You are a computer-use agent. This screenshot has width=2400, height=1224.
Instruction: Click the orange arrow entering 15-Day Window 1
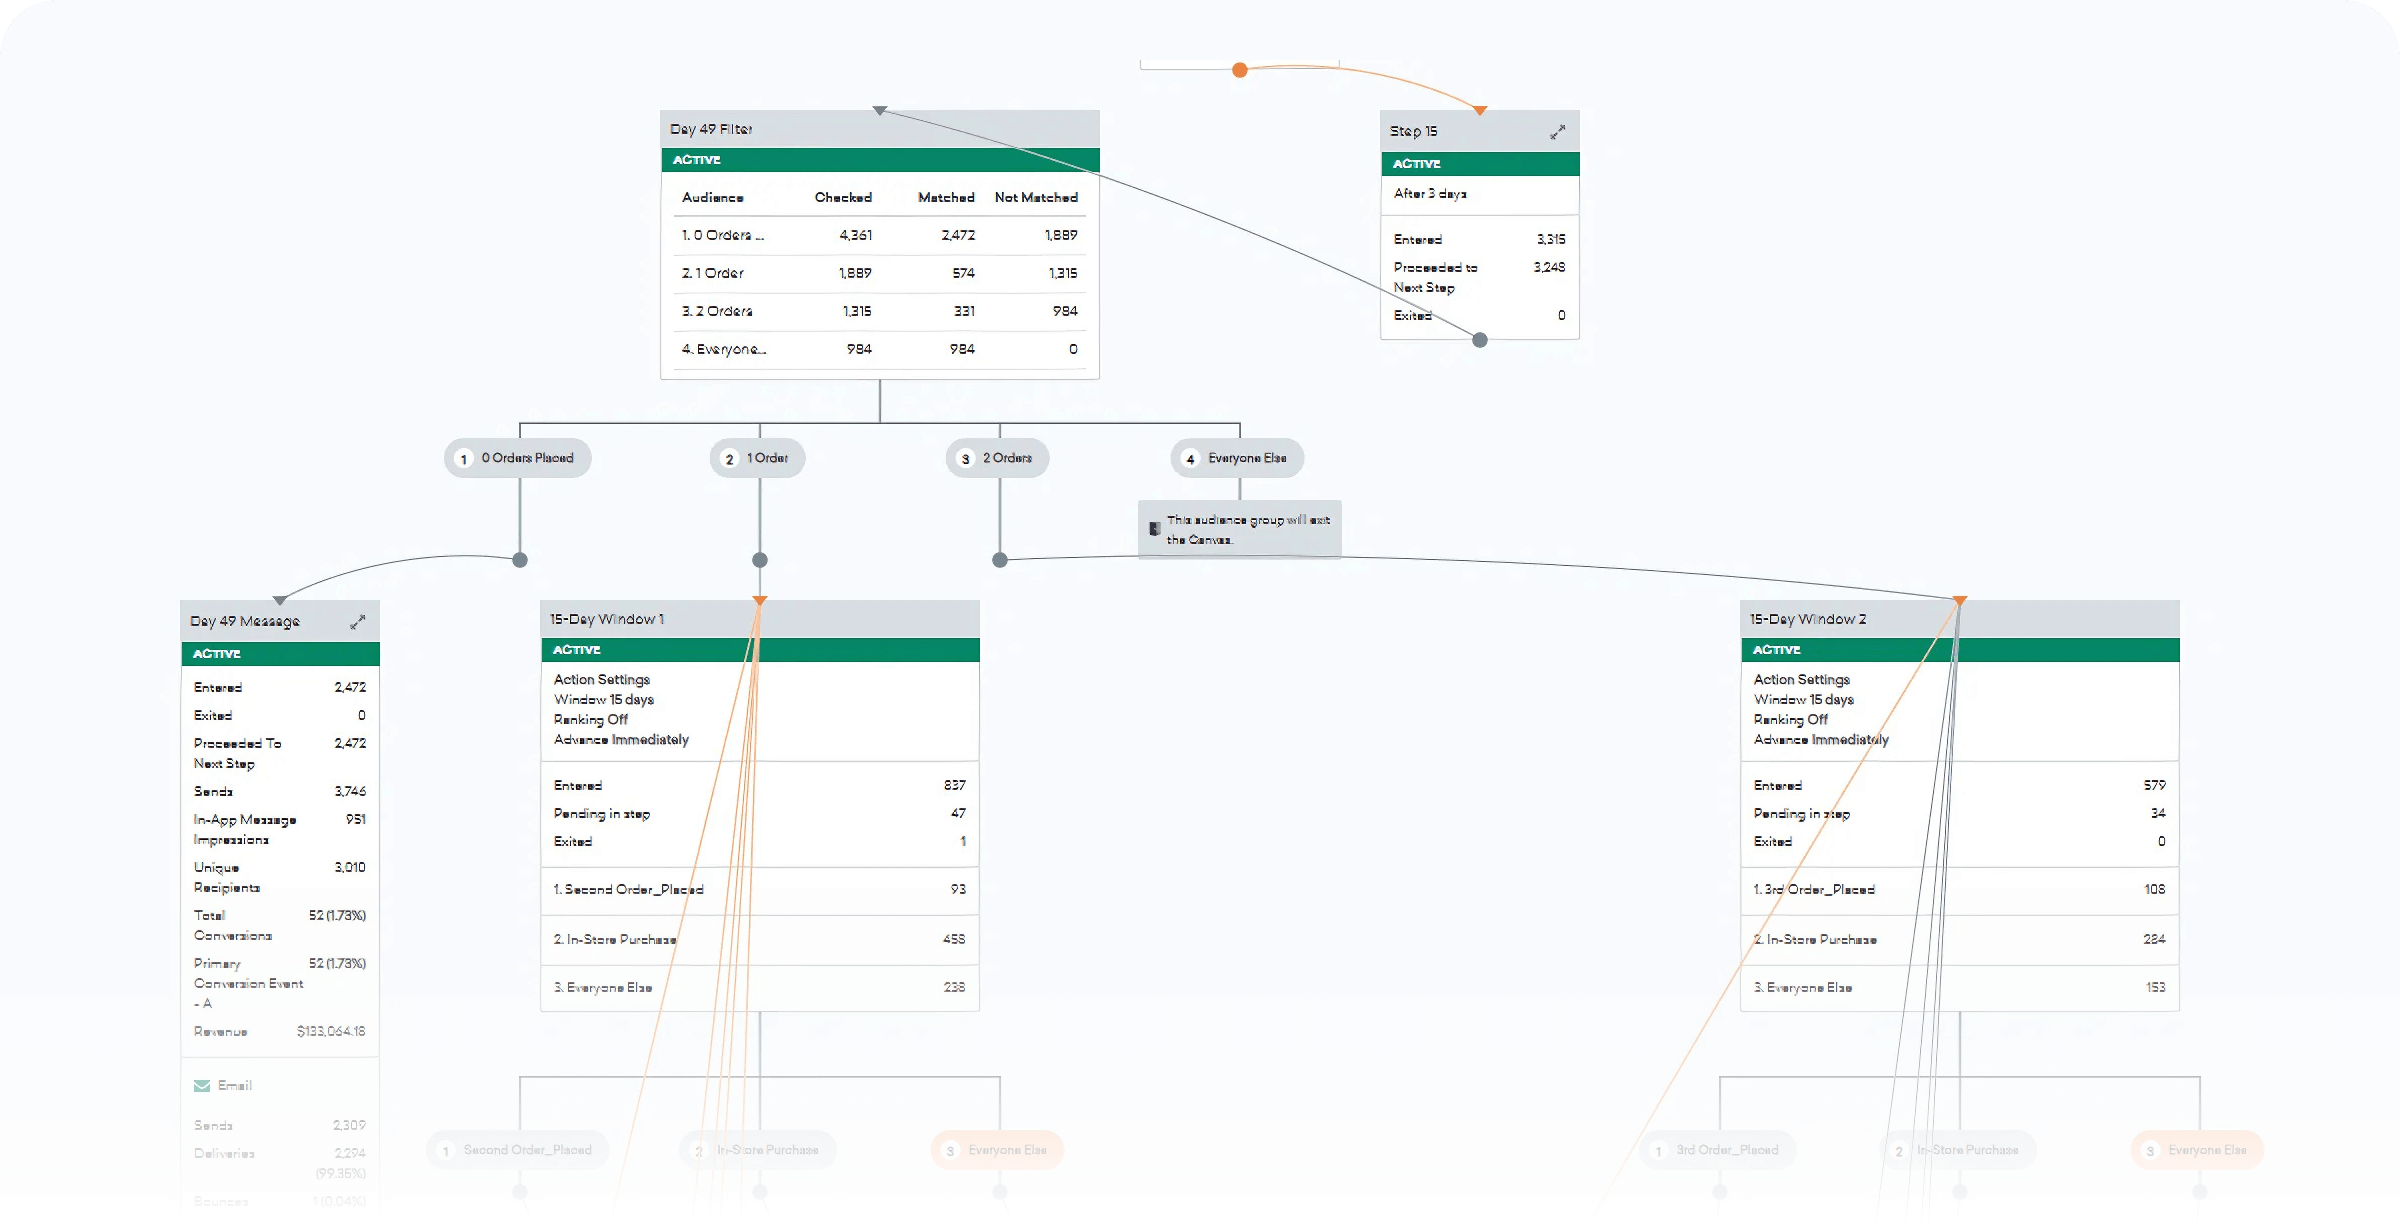[760, 600]
